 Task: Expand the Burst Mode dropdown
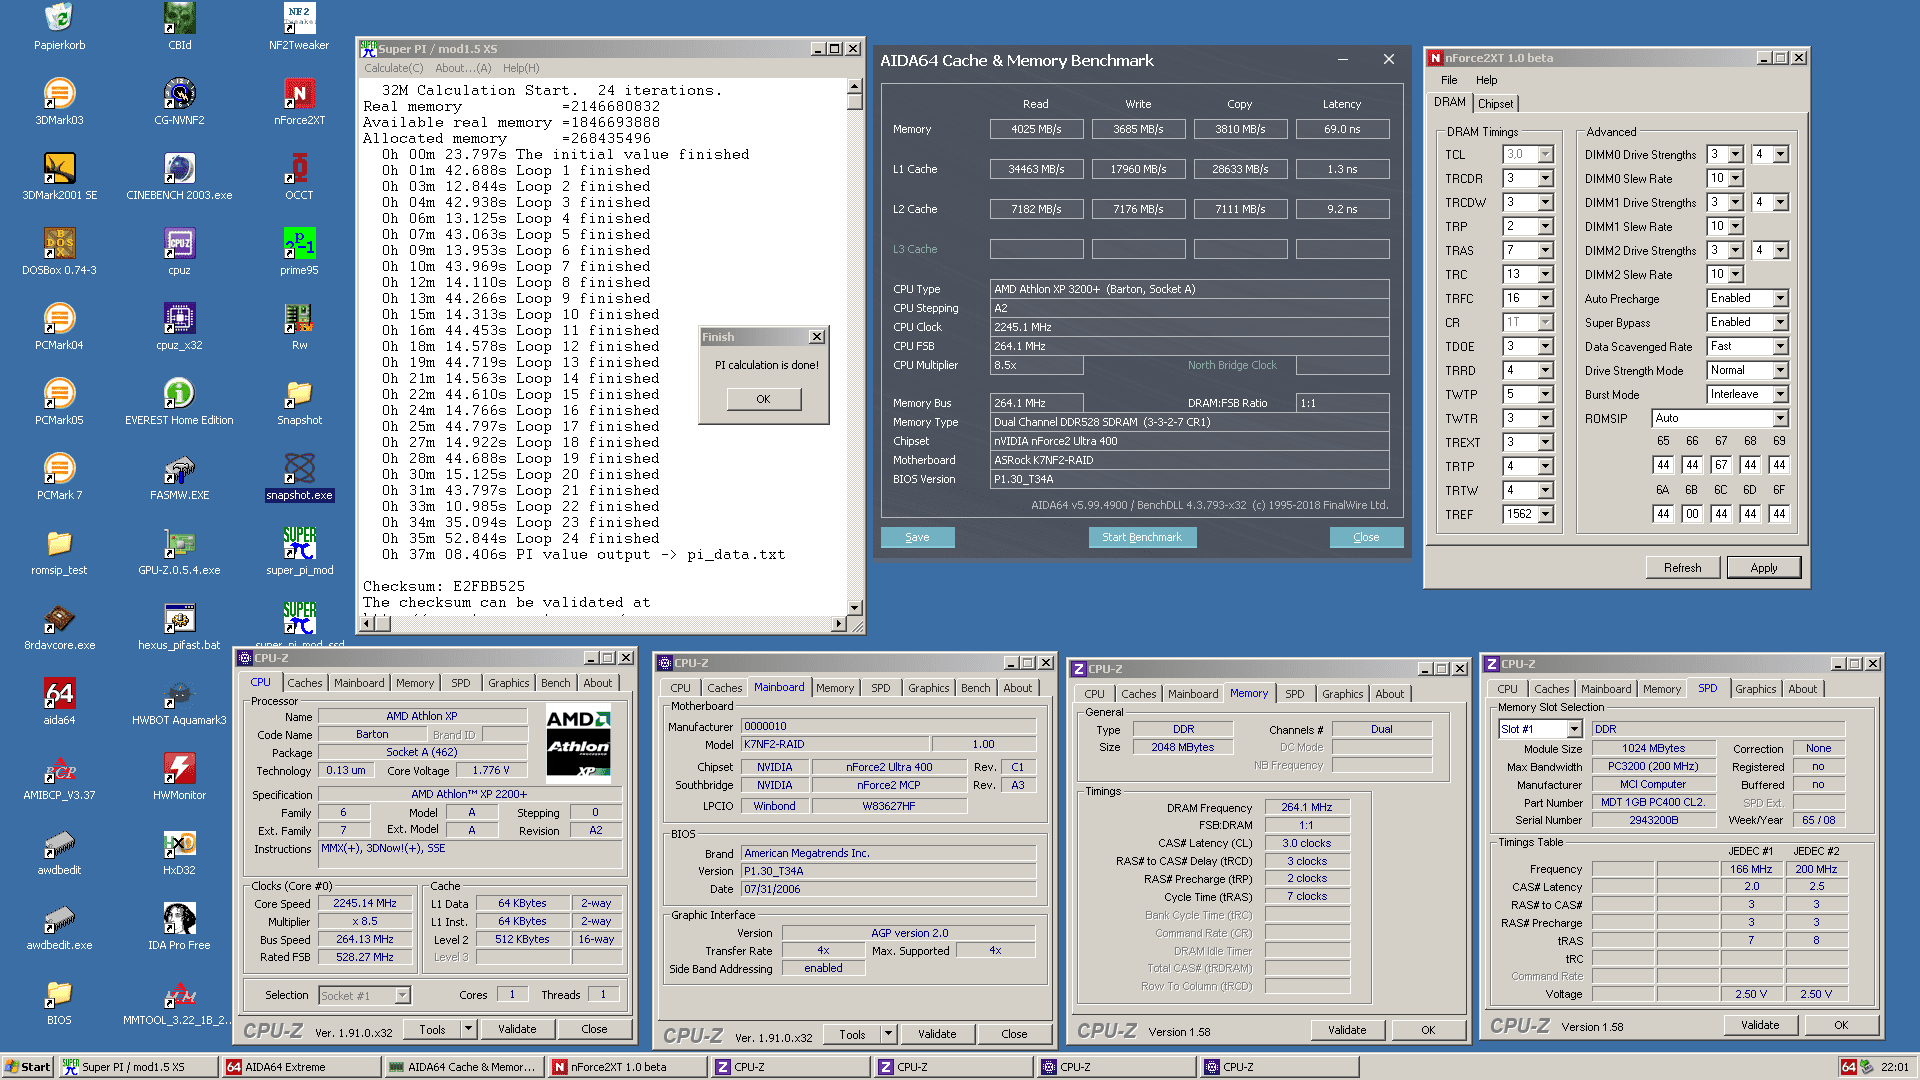pyautogui.click(x=1780, y=394)
